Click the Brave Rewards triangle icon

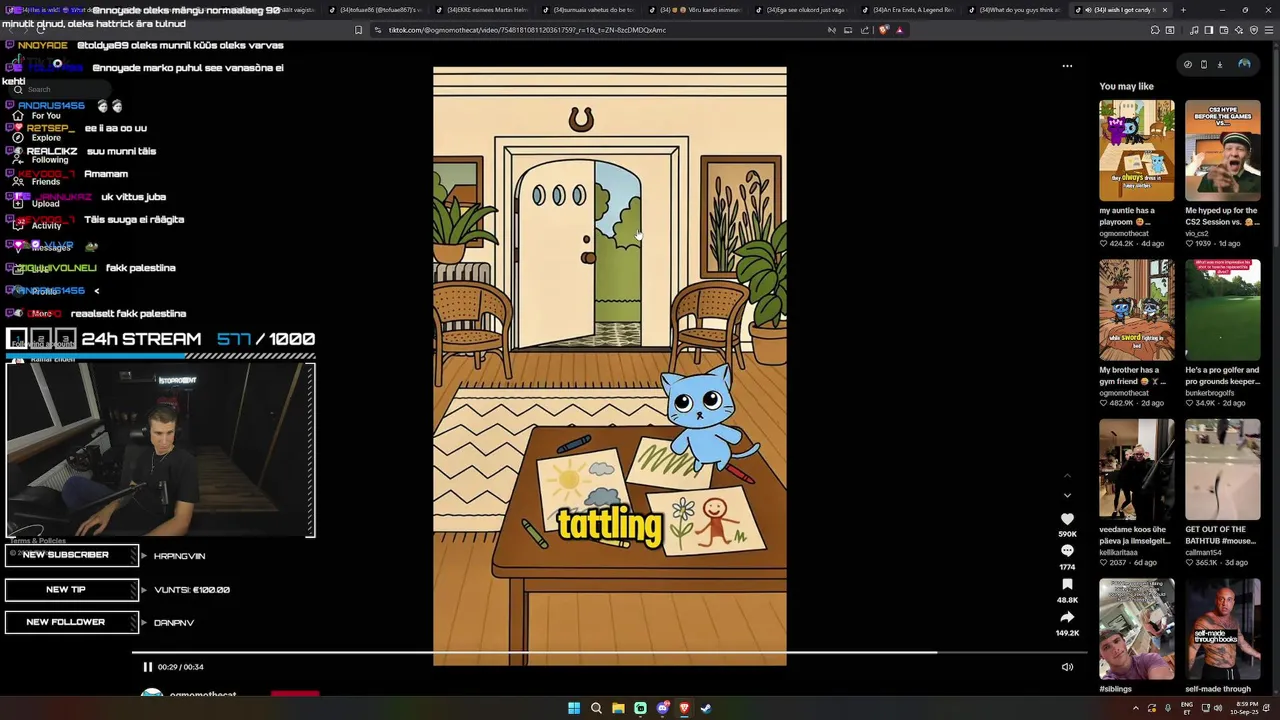(899, 30)
